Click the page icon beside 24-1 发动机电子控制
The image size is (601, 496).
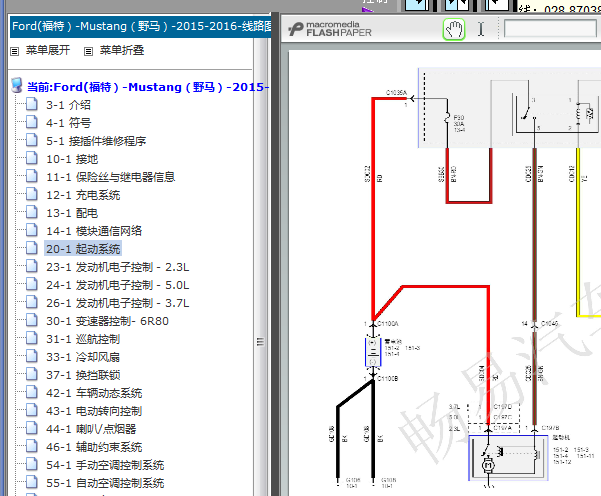(x=32, y=284)
